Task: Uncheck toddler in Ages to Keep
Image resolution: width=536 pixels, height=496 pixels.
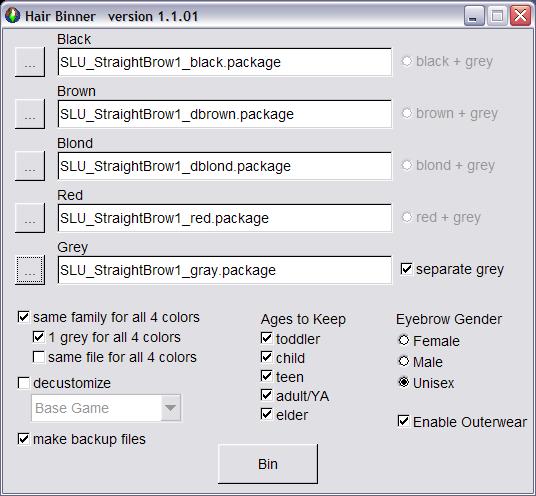Action: click(266, 338)
